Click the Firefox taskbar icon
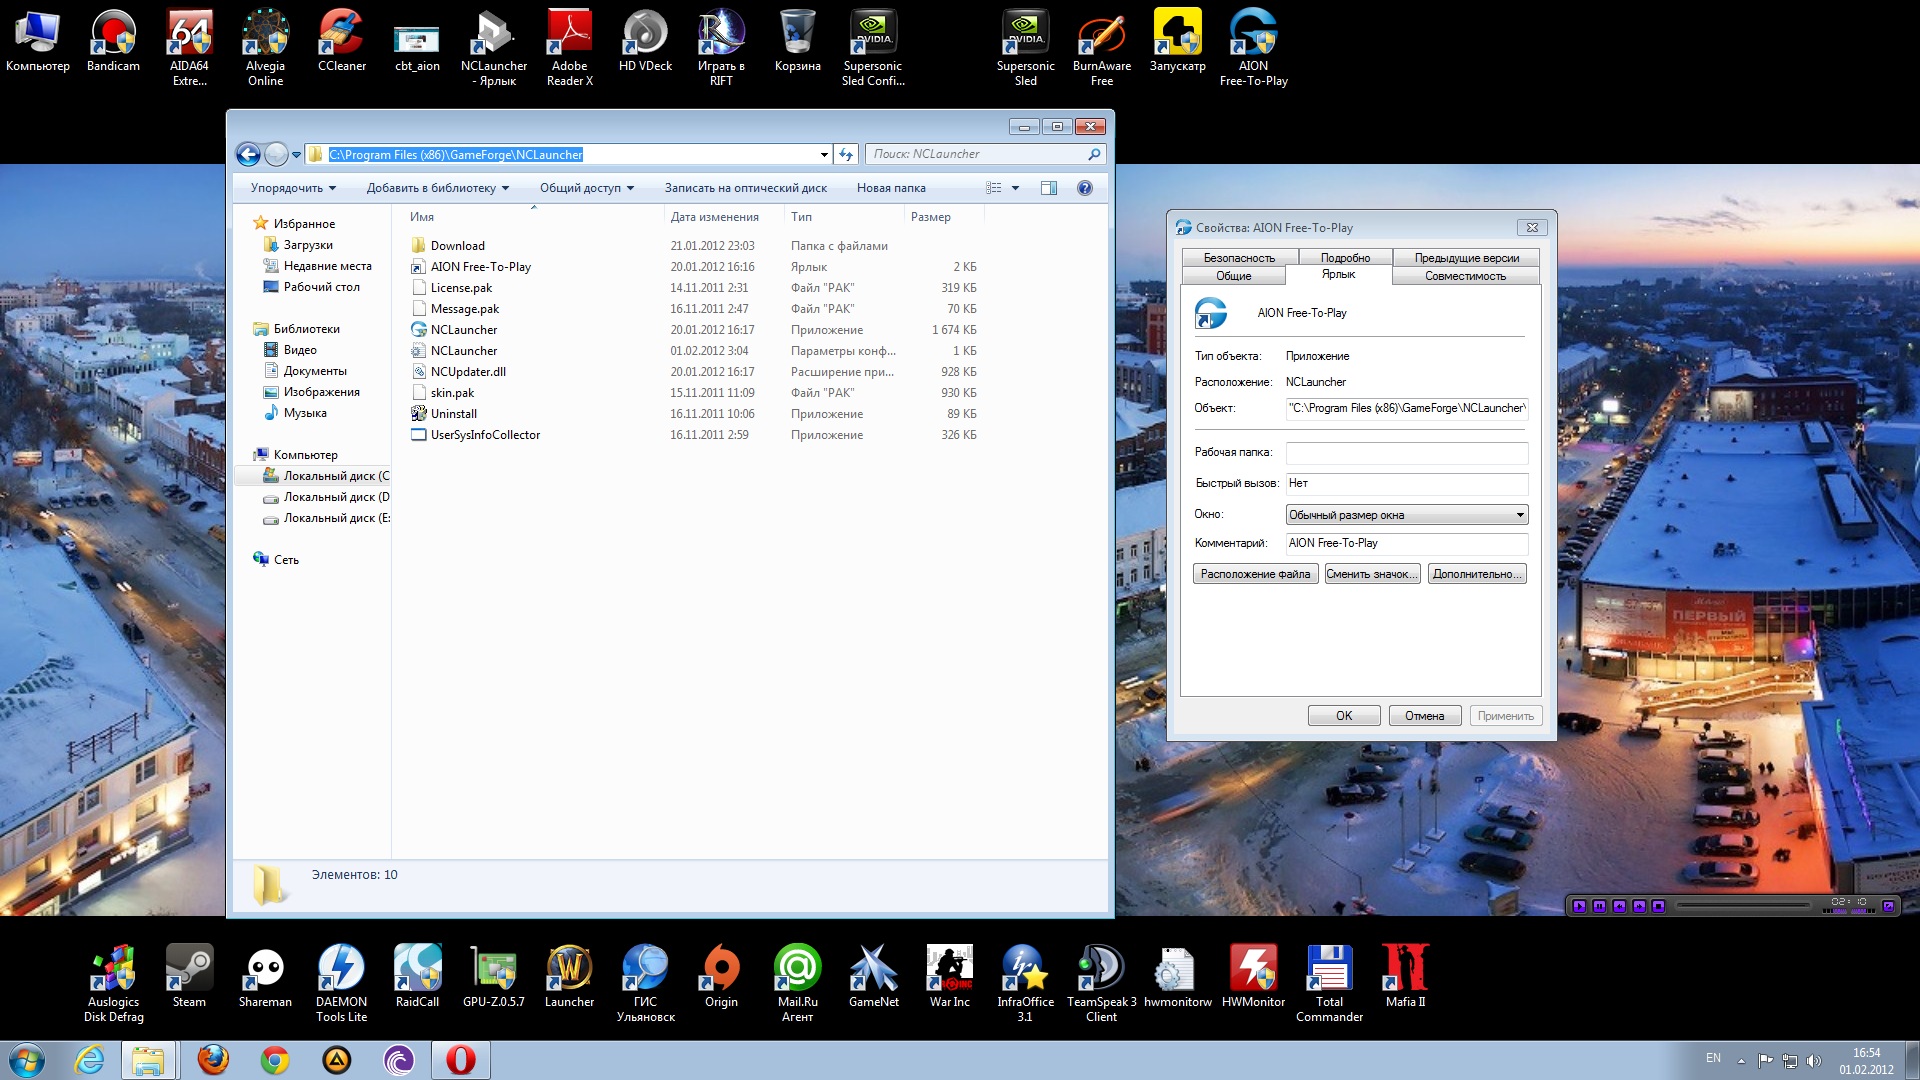Screen dimensions: 1920x1080 (x=213, y=1059)
